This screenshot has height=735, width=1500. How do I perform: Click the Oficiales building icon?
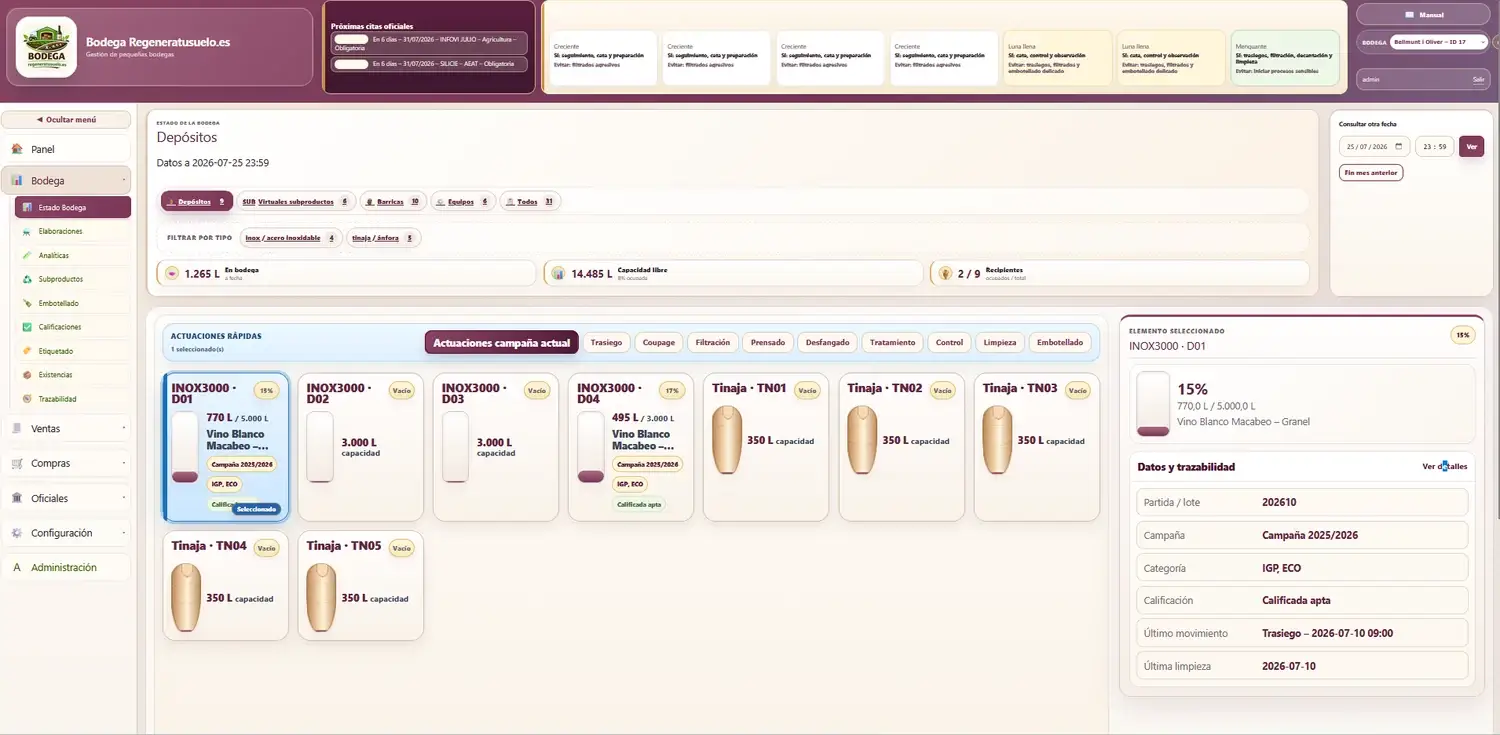coord(17,498)
